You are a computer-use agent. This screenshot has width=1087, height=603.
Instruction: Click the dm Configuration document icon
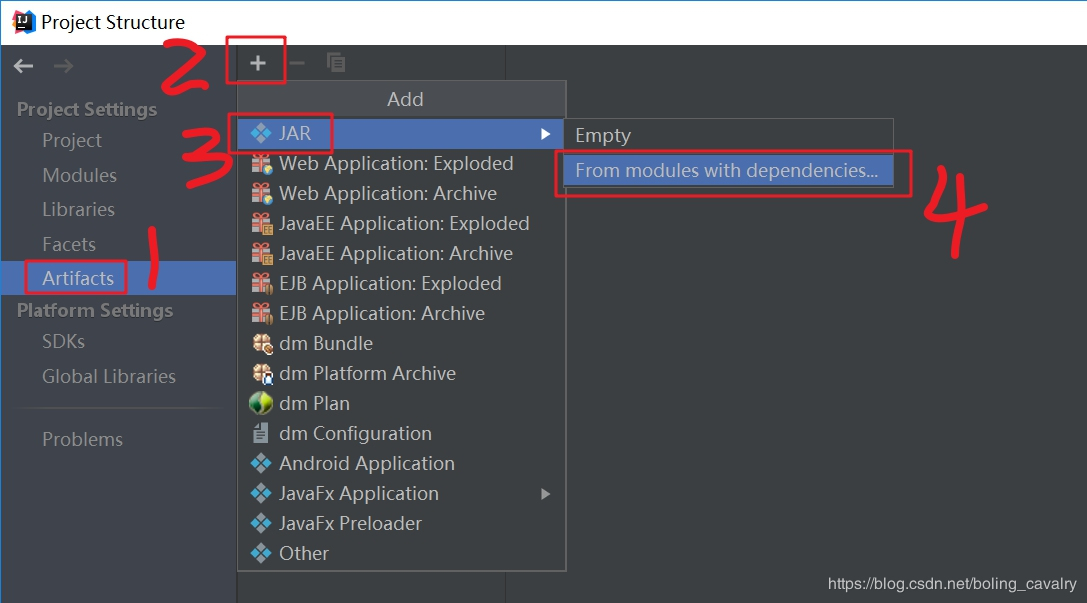pyautogui.click(x=261, y=433)
